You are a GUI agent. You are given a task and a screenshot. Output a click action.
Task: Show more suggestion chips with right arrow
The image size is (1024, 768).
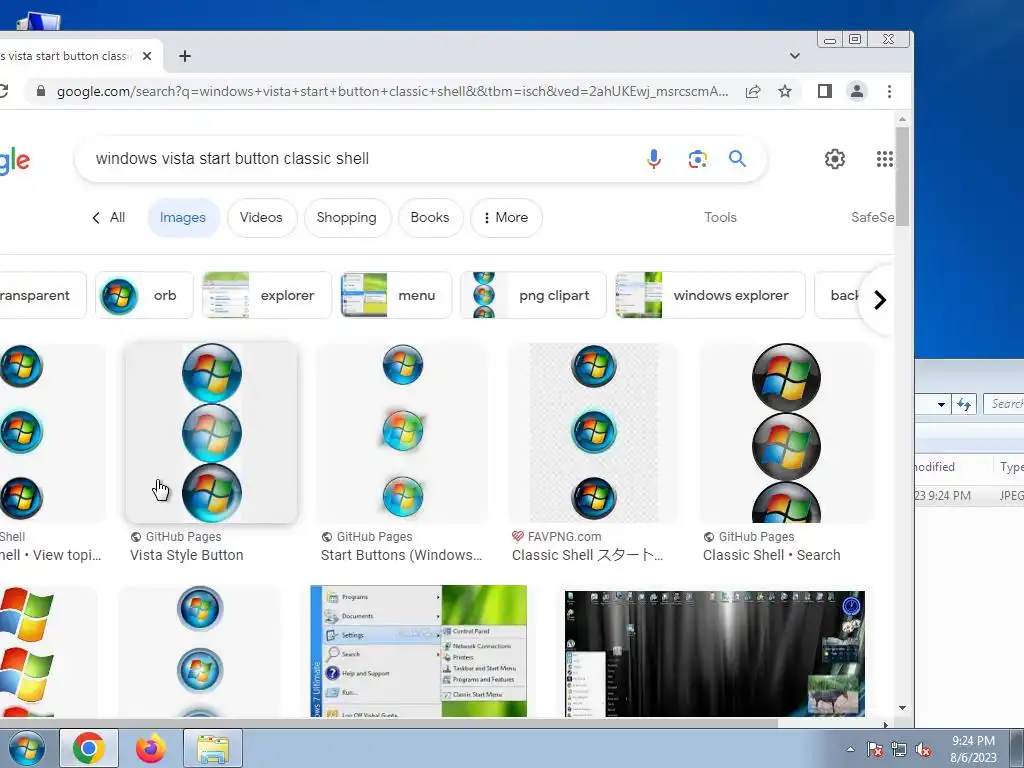(880, 300)
